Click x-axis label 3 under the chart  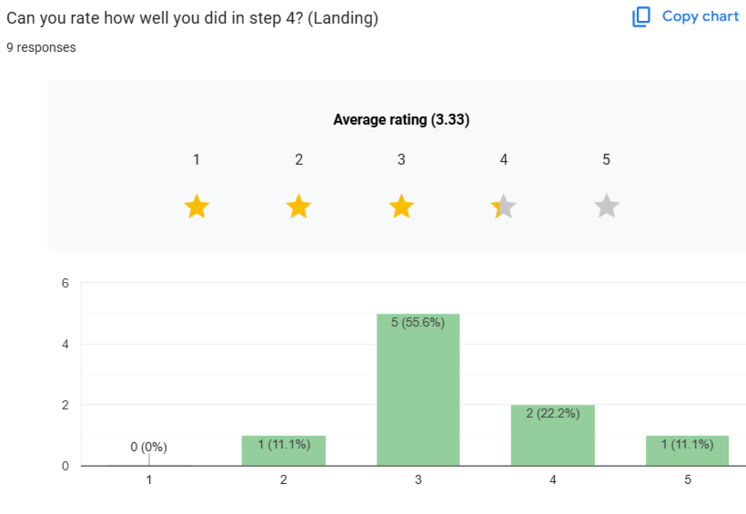[418, 480]
